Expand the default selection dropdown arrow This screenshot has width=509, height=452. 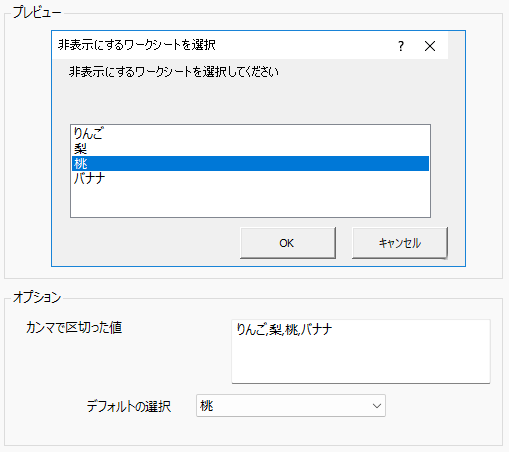pyautogui.click(x=377, y=406)
